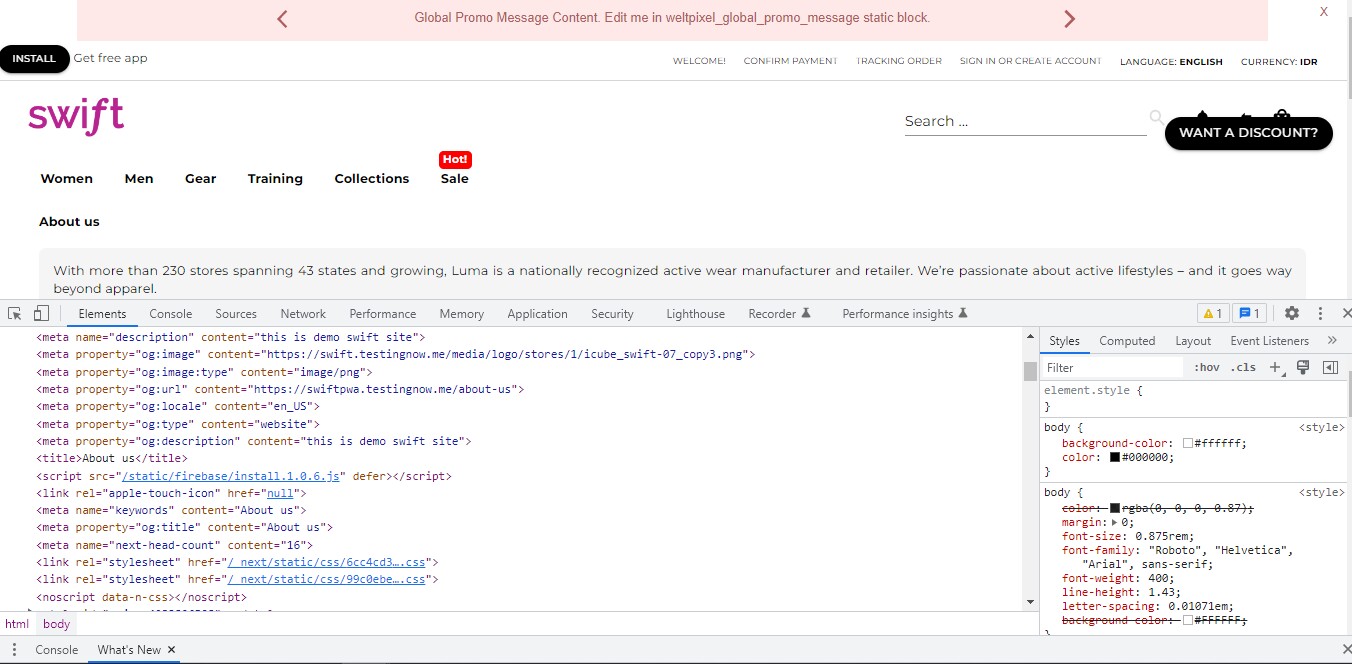Viewport: 1352px width, 664px height.
Task: Open the Men menu item
Action: coord(139,178)
